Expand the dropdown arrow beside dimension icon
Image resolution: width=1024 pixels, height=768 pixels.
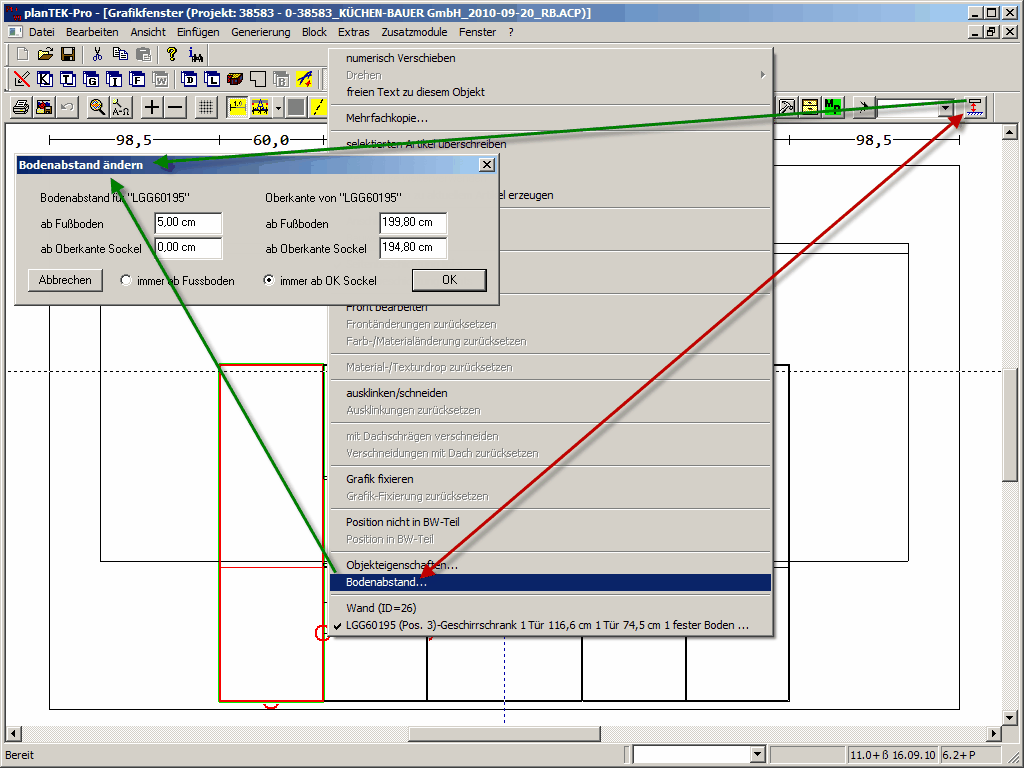pyautogui.click(x=278, y=107)
